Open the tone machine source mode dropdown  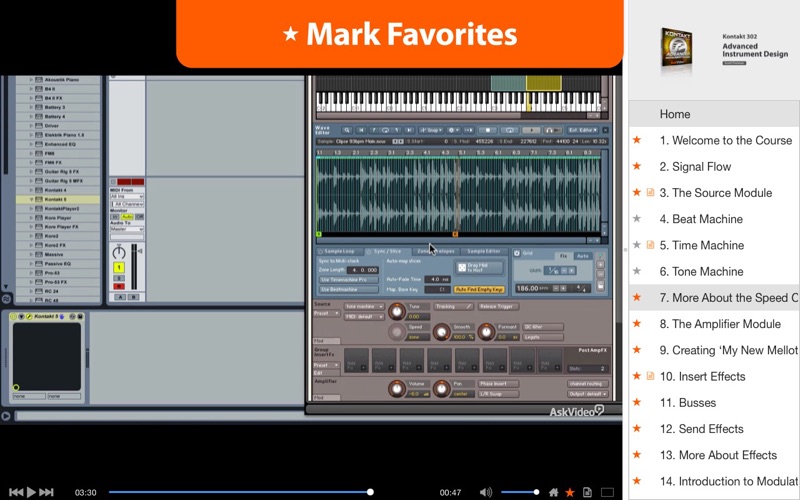tap(364, 307)
